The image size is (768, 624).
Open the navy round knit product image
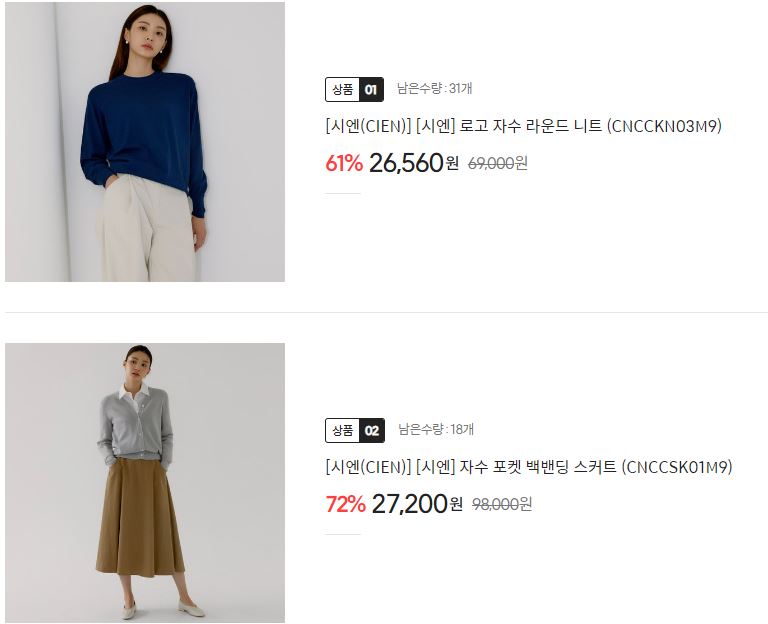pyautogui.click(x=145, y=142)
